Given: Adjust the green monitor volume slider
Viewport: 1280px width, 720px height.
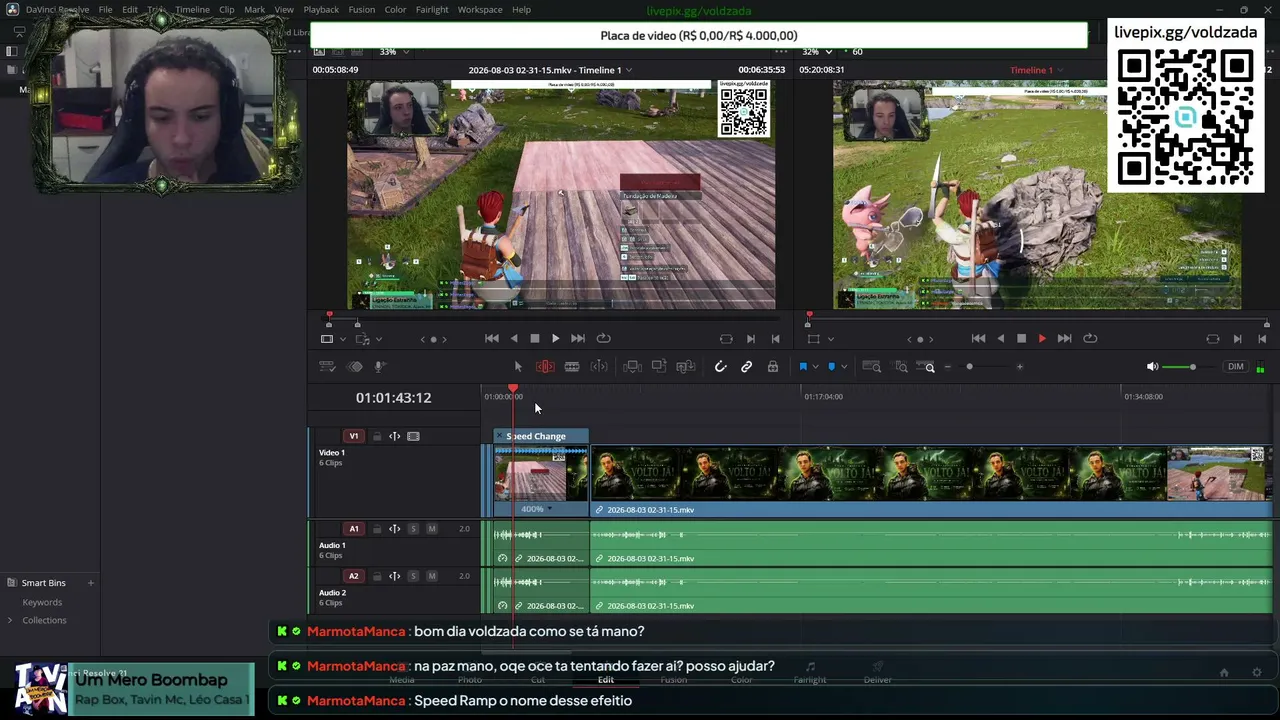Looking at the screenshot, I should pos(1190,367).
